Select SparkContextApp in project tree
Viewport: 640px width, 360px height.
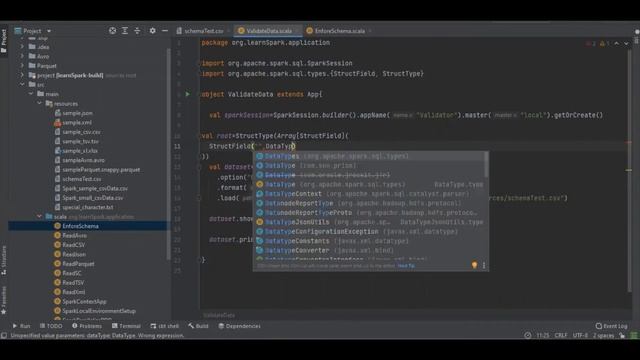(84, 301)
